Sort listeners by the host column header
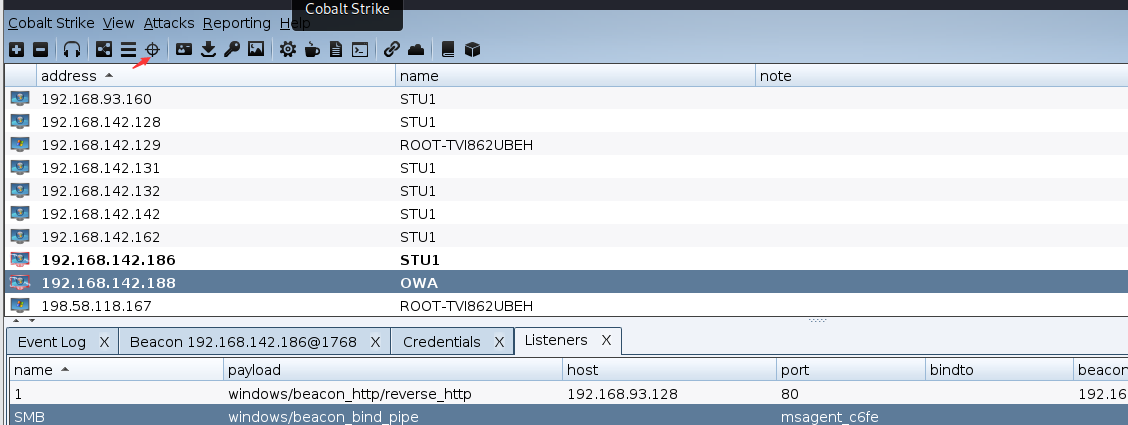 click(670, 370)
